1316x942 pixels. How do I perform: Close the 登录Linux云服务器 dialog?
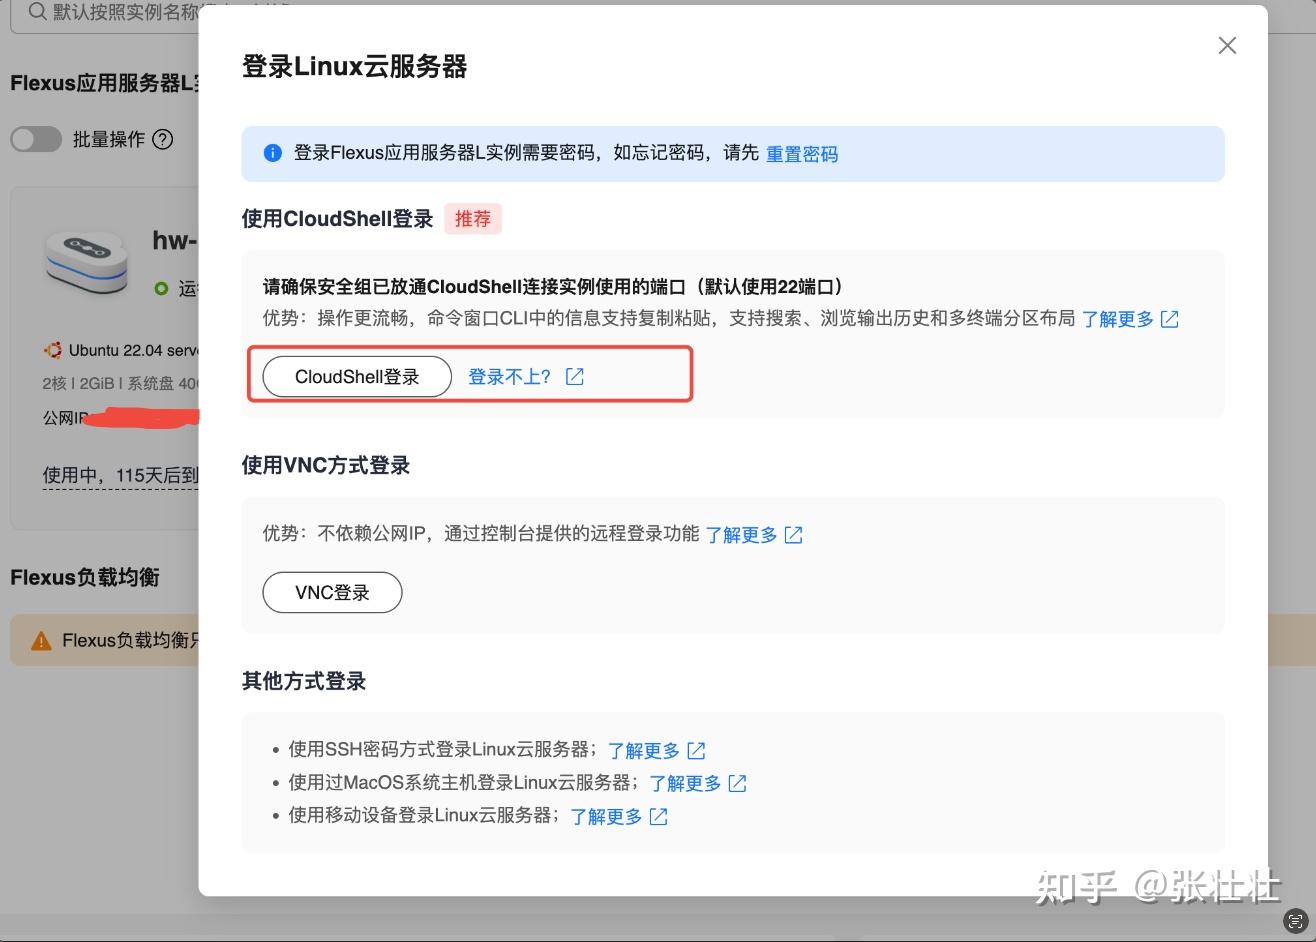(x=1227, y=45)
